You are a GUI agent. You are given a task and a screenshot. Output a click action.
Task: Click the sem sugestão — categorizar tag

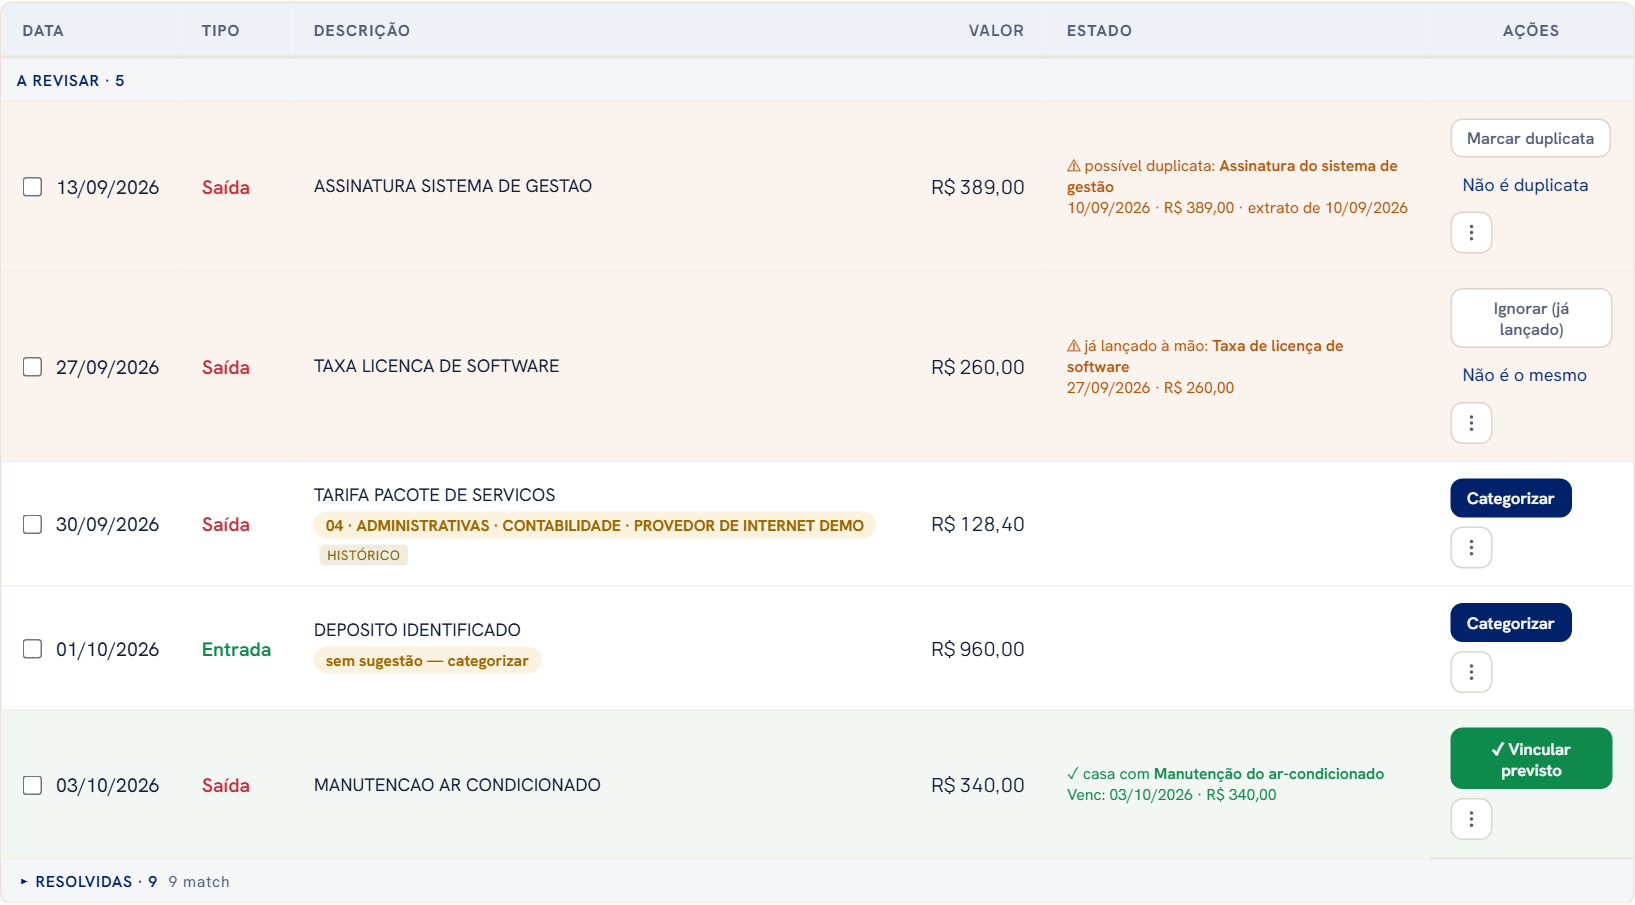click(427, 661)
